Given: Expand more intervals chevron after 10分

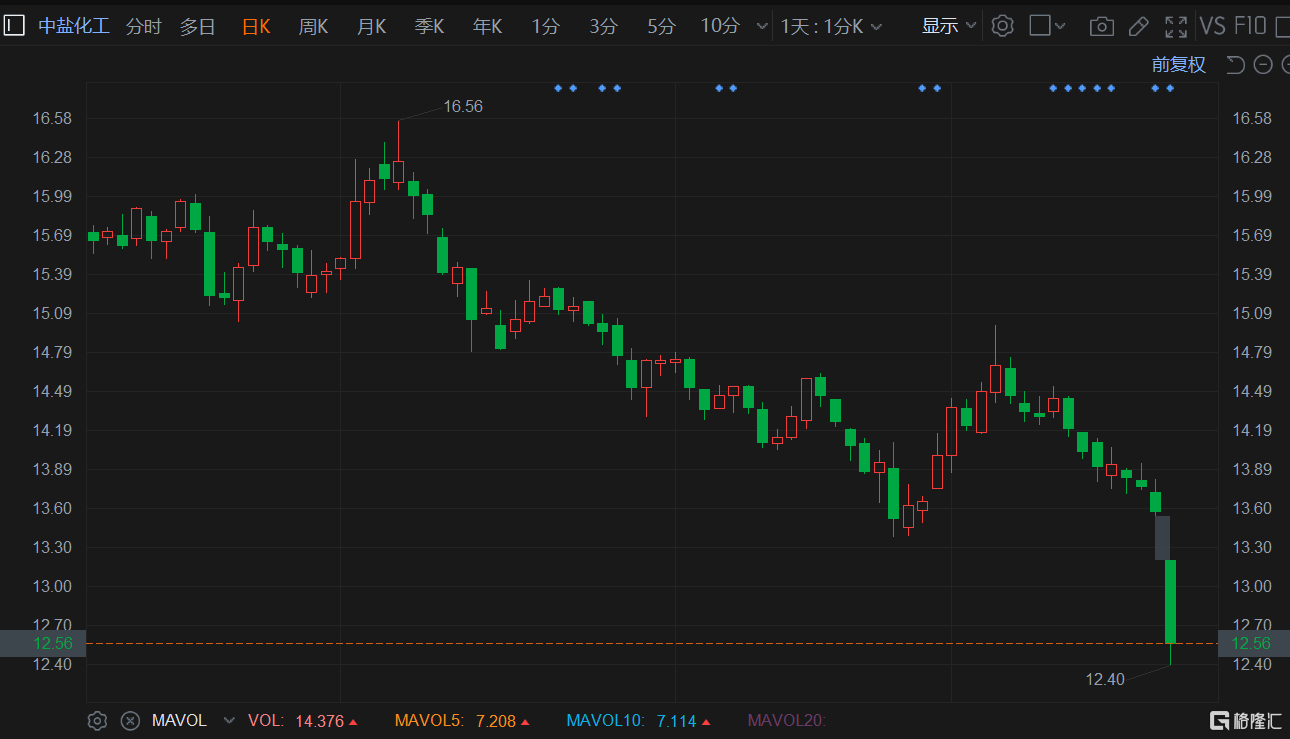Looking at the screenshot, I should 762,27.
